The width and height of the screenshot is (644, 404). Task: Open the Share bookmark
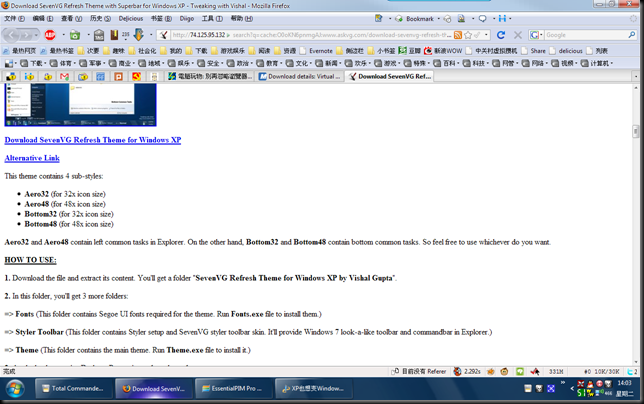coord(534,51)
